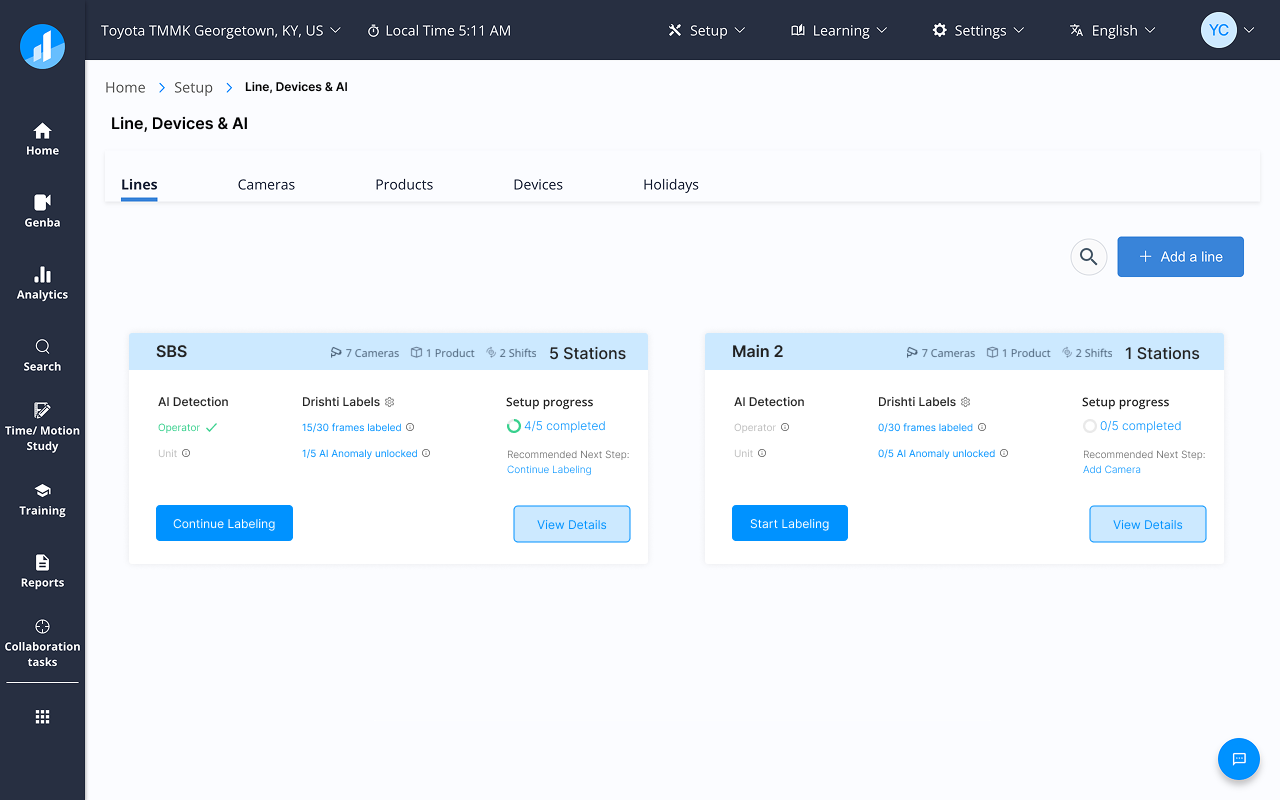Click the SBS green progress ring
The width and height of the screenshot is (1280, 800).
click(514, 426)
